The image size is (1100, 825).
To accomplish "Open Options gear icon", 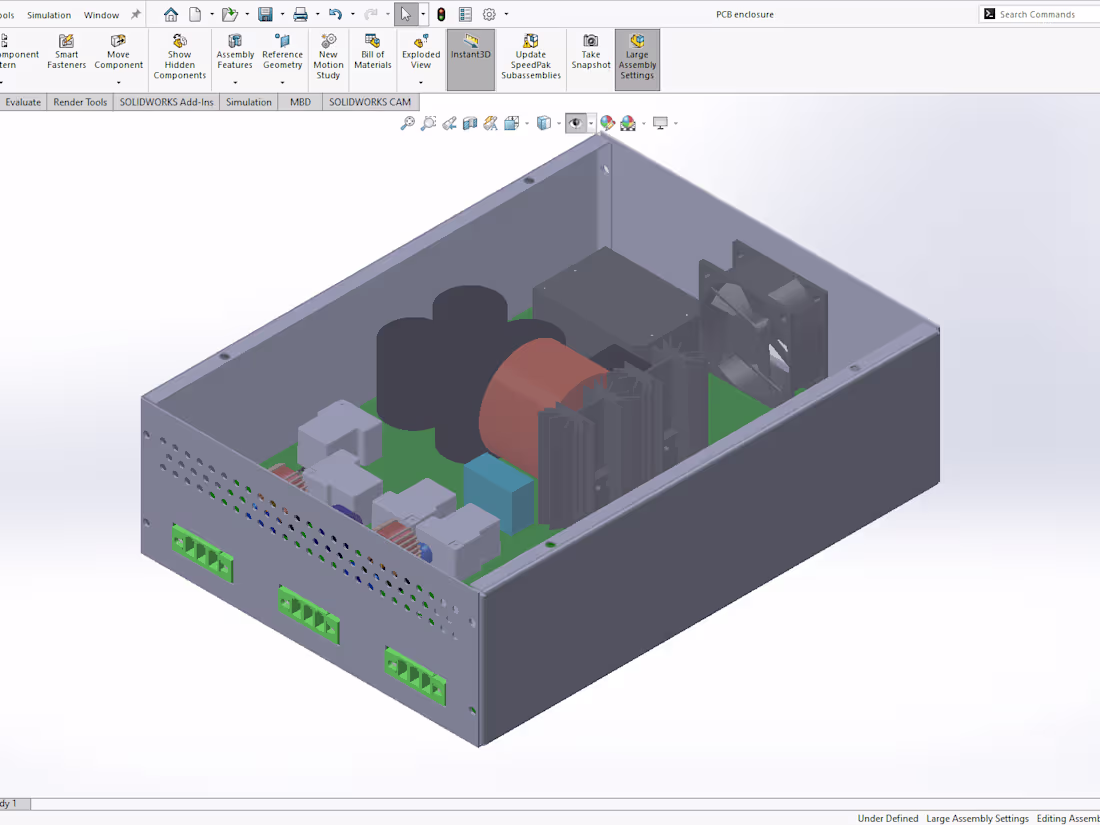I will 489,14.
